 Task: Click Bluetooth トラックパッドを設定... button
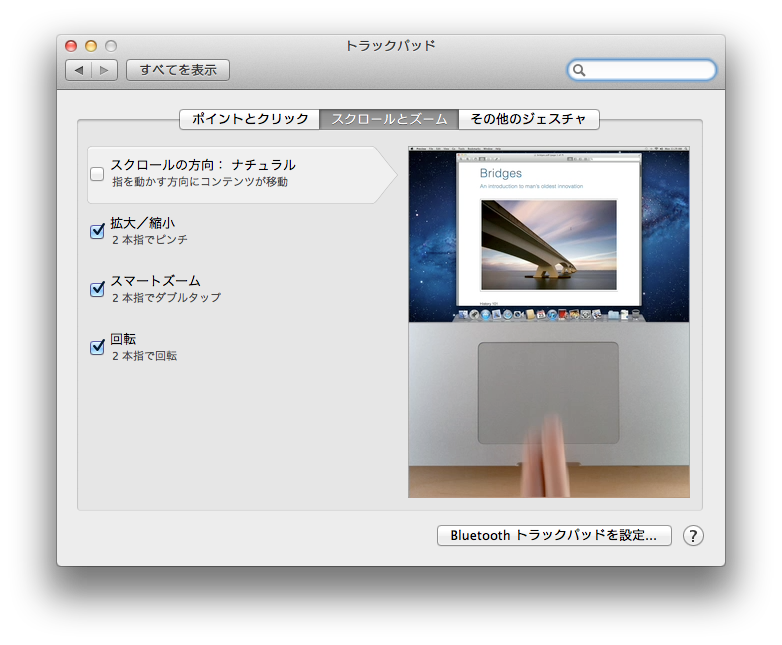[x=554, y=535]
